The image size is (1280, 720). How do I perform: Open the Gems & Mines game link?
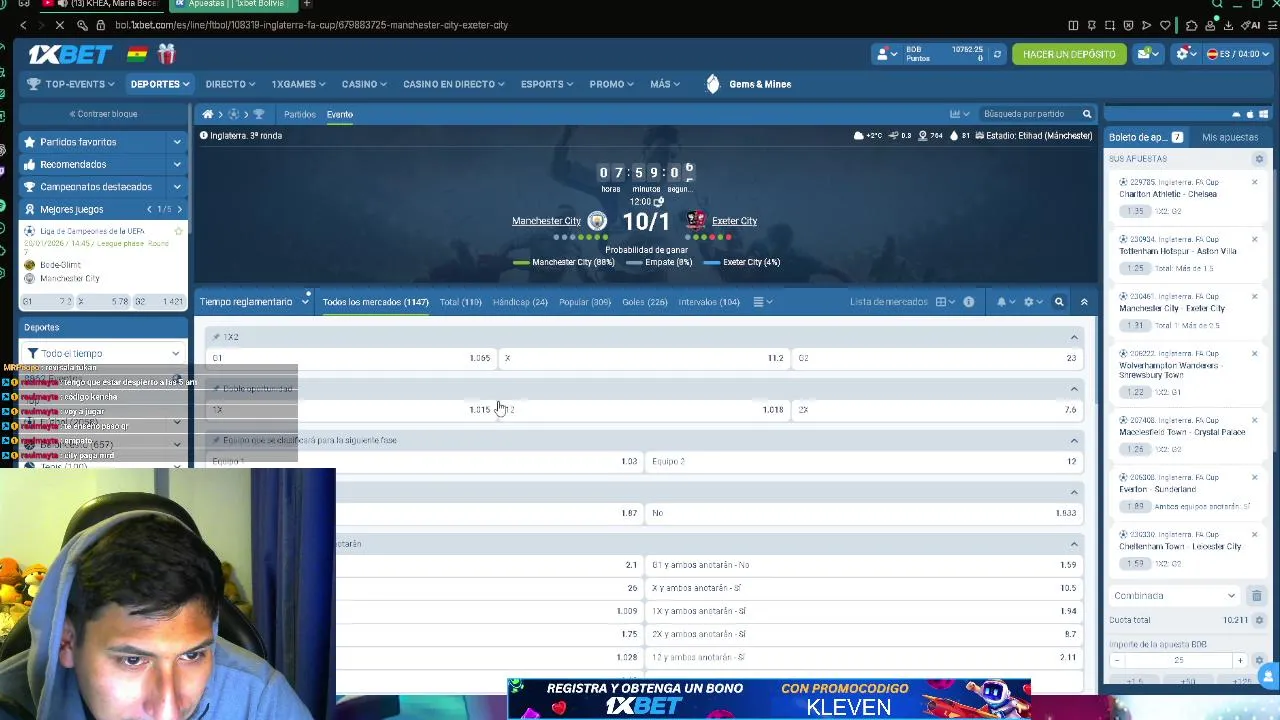click(x=749, y=84)
